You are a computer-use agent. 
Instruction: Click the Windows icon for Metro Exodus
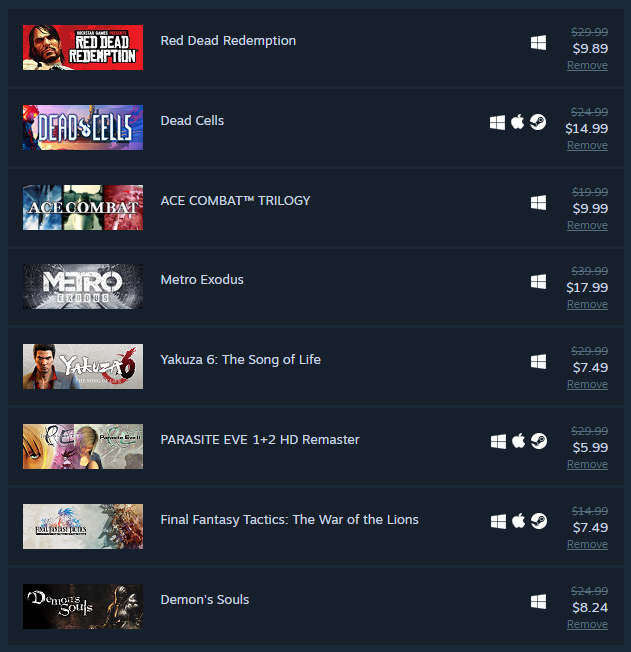click(x=538, y=282)
